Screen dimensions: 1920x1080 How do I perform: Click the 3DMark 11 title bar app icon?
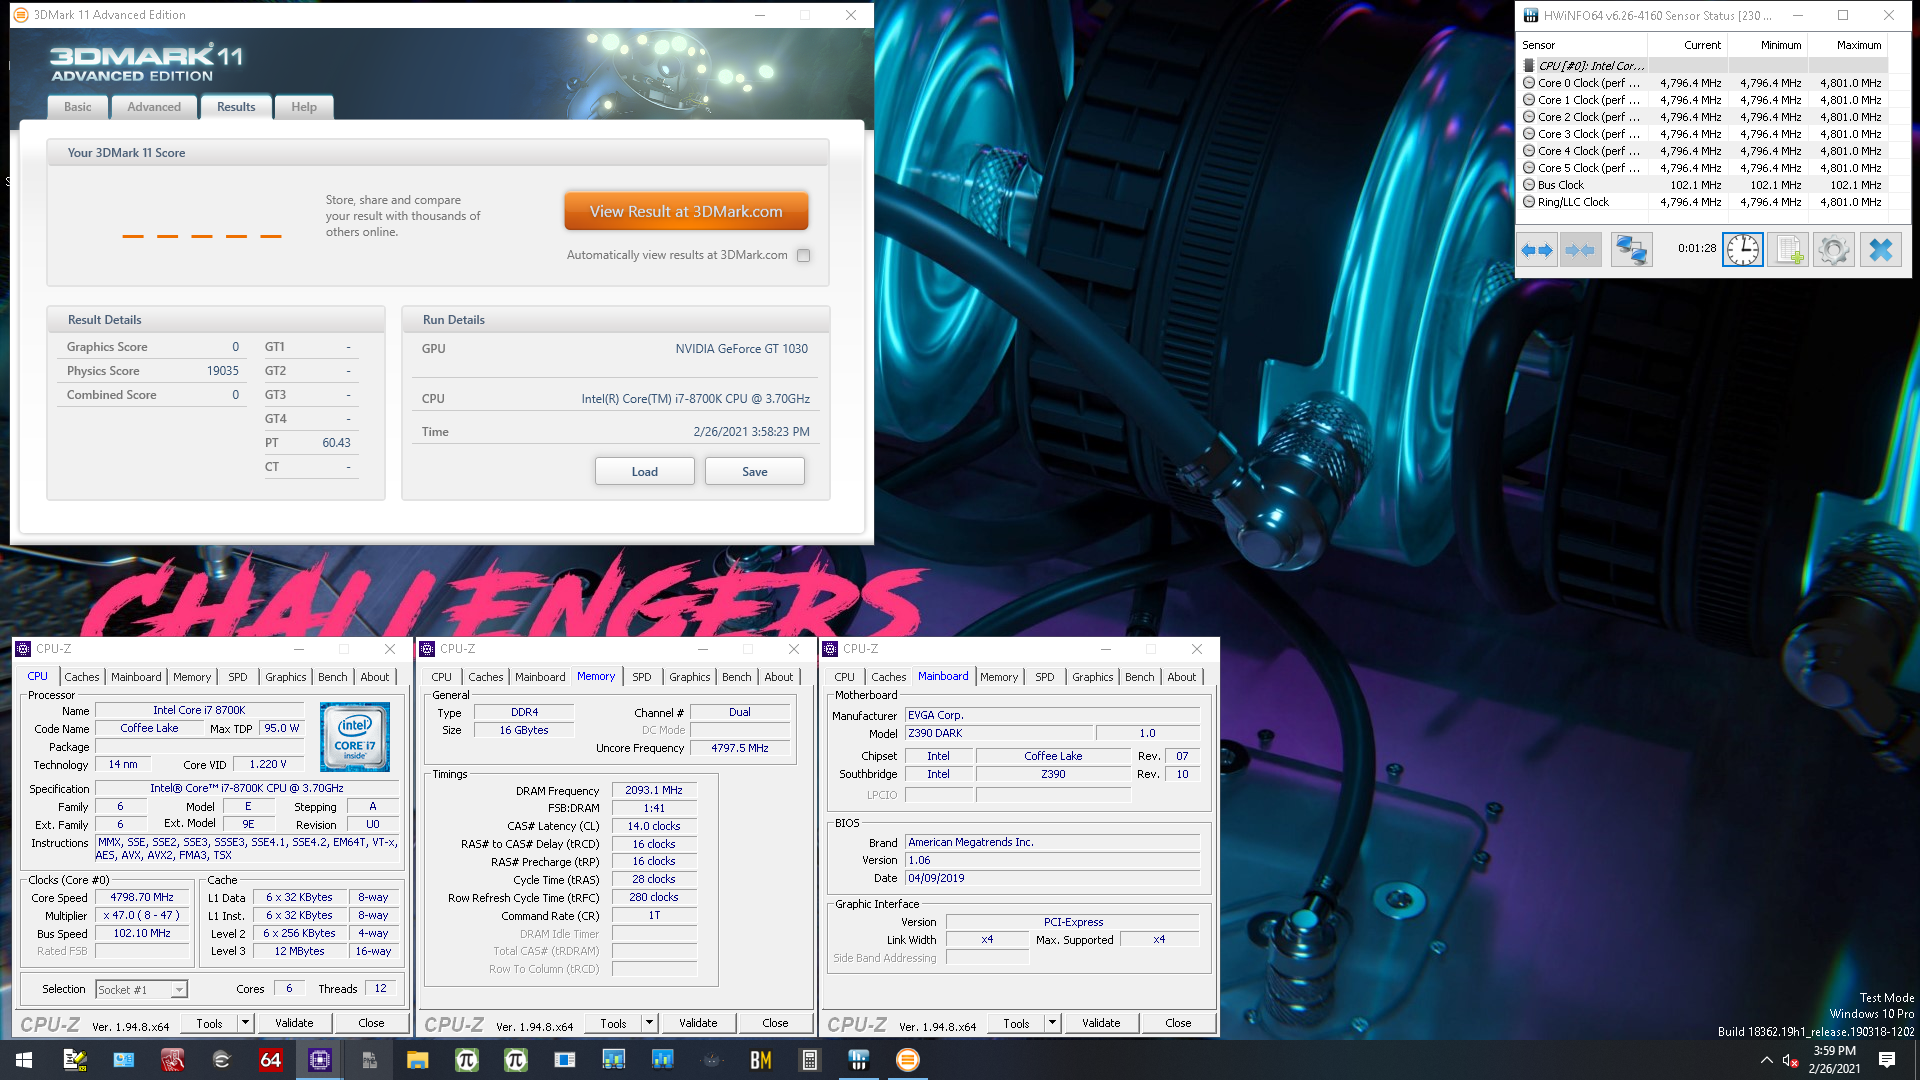pos(21,15)
